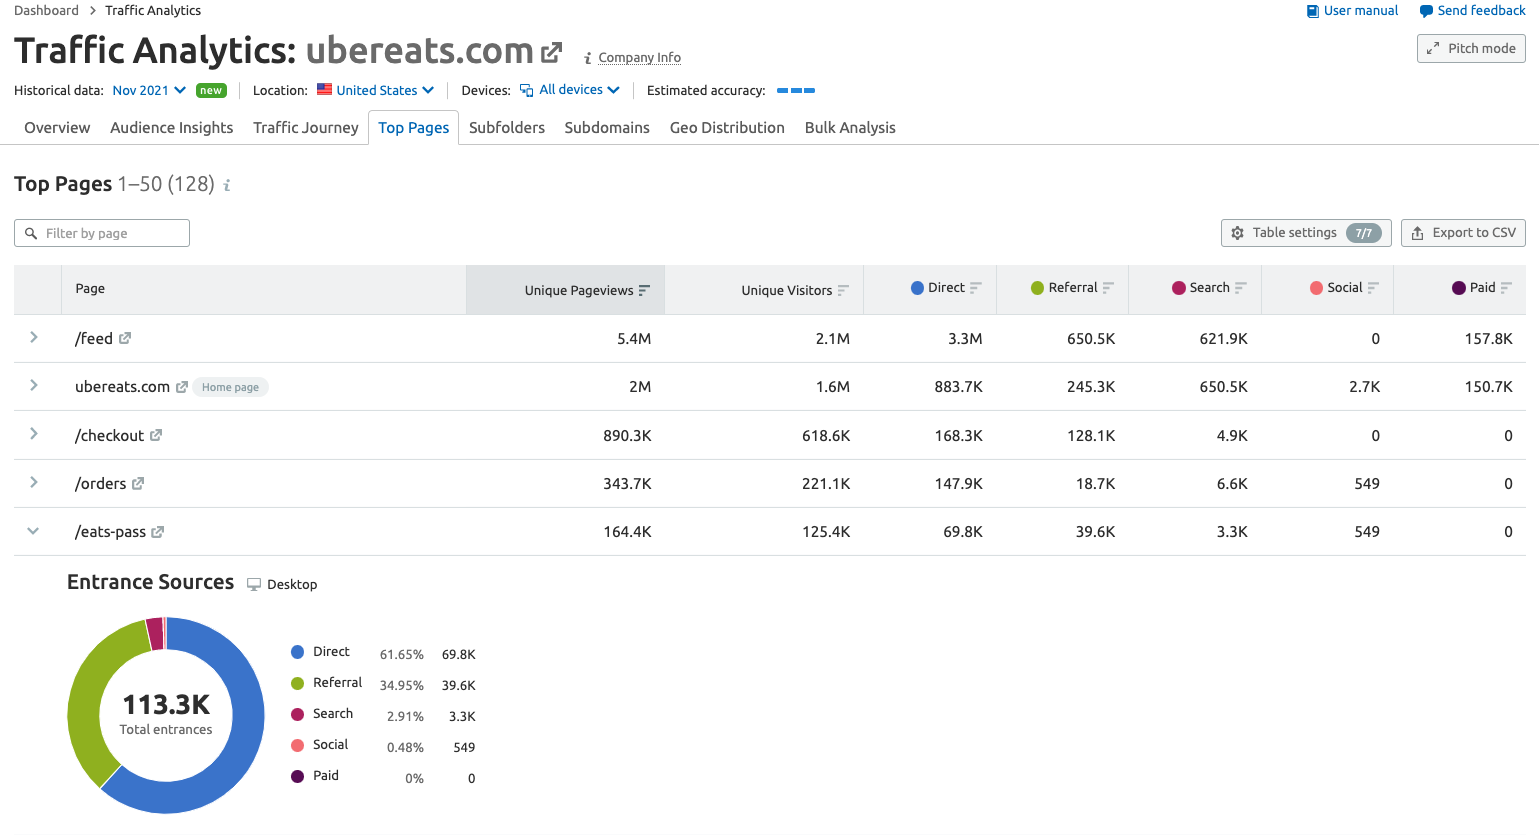Click the Company Info link
This screenshot has height=835, width=1539.
click(x=639, y=58)
